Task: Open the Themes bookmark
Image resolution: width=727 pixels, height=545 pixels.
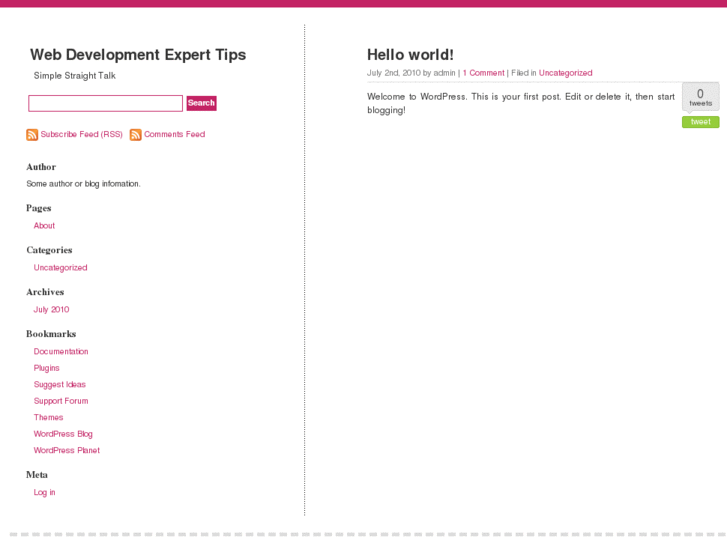Action: pos(48,417)
